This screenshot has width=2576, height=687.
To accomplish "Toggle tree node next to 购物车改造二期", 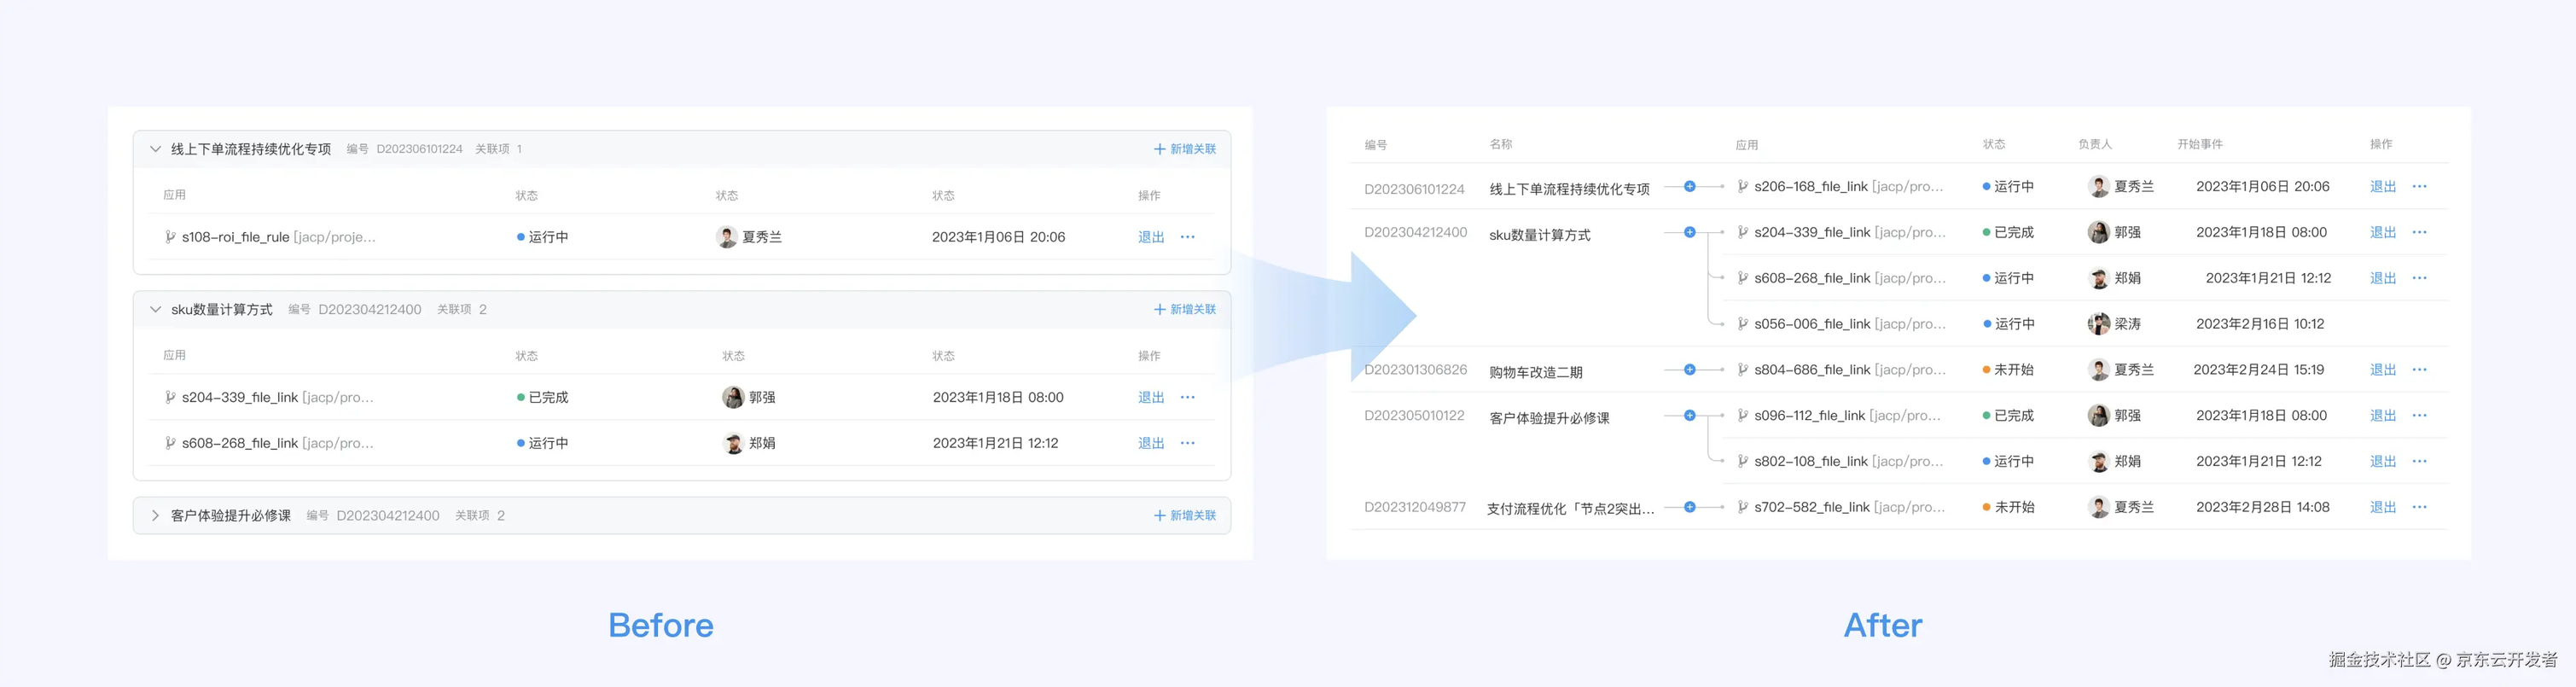I will pyautogui.click(x=1690, y=369).
